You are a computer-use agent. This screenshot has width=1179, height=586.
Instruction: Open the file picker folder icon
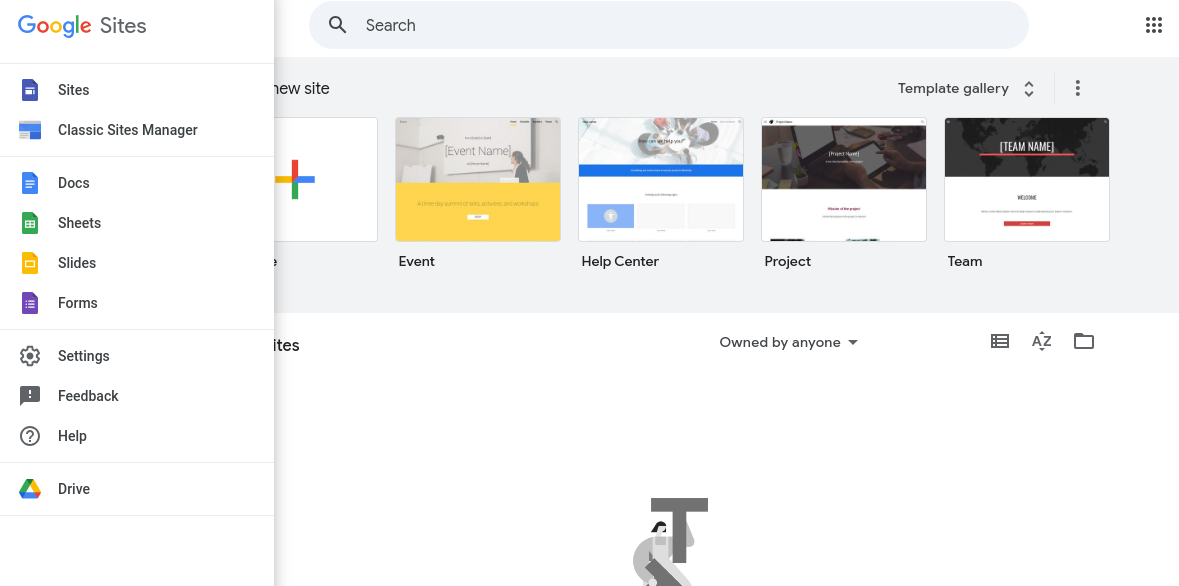click(1084, 342)
